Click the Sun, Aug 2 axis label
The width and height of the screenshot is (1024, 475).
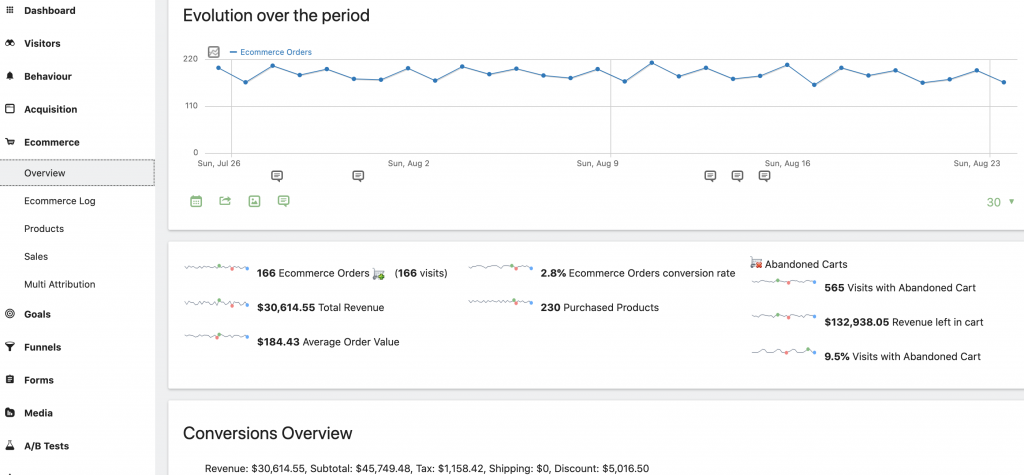(408, 163)
